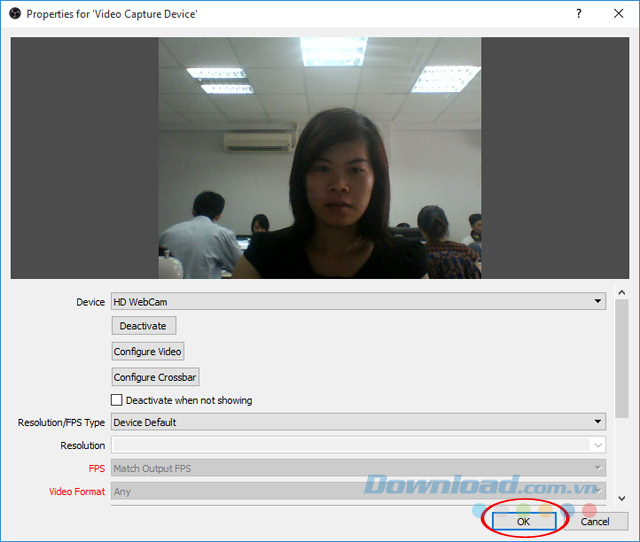This screenshot has height=542, width=640.
Task: Click the properties list scrollbar thumb
Action: 622,359
